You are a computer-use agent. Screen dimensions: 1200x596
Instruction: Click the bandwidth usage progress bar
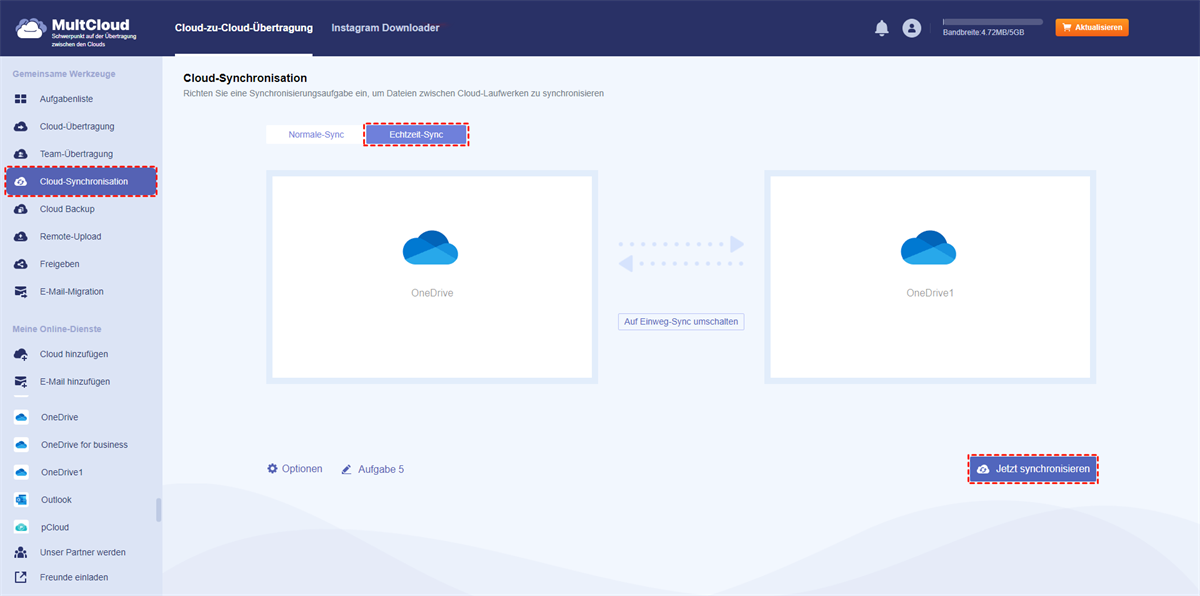click(993, 21)
